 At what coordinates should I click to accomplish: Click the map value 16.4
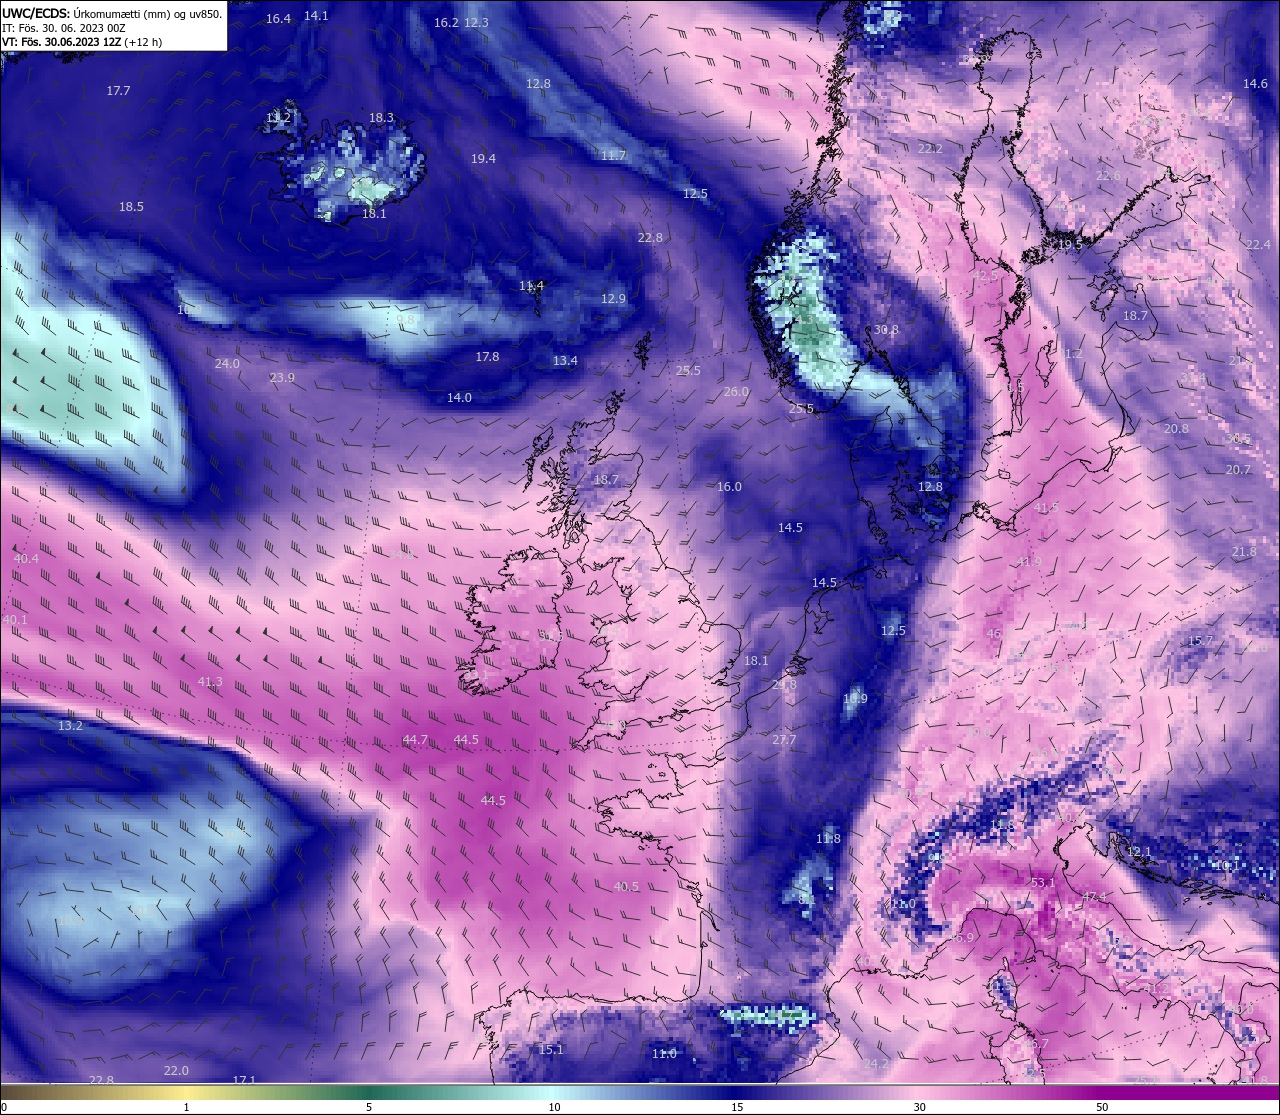(x=279, y=19)
